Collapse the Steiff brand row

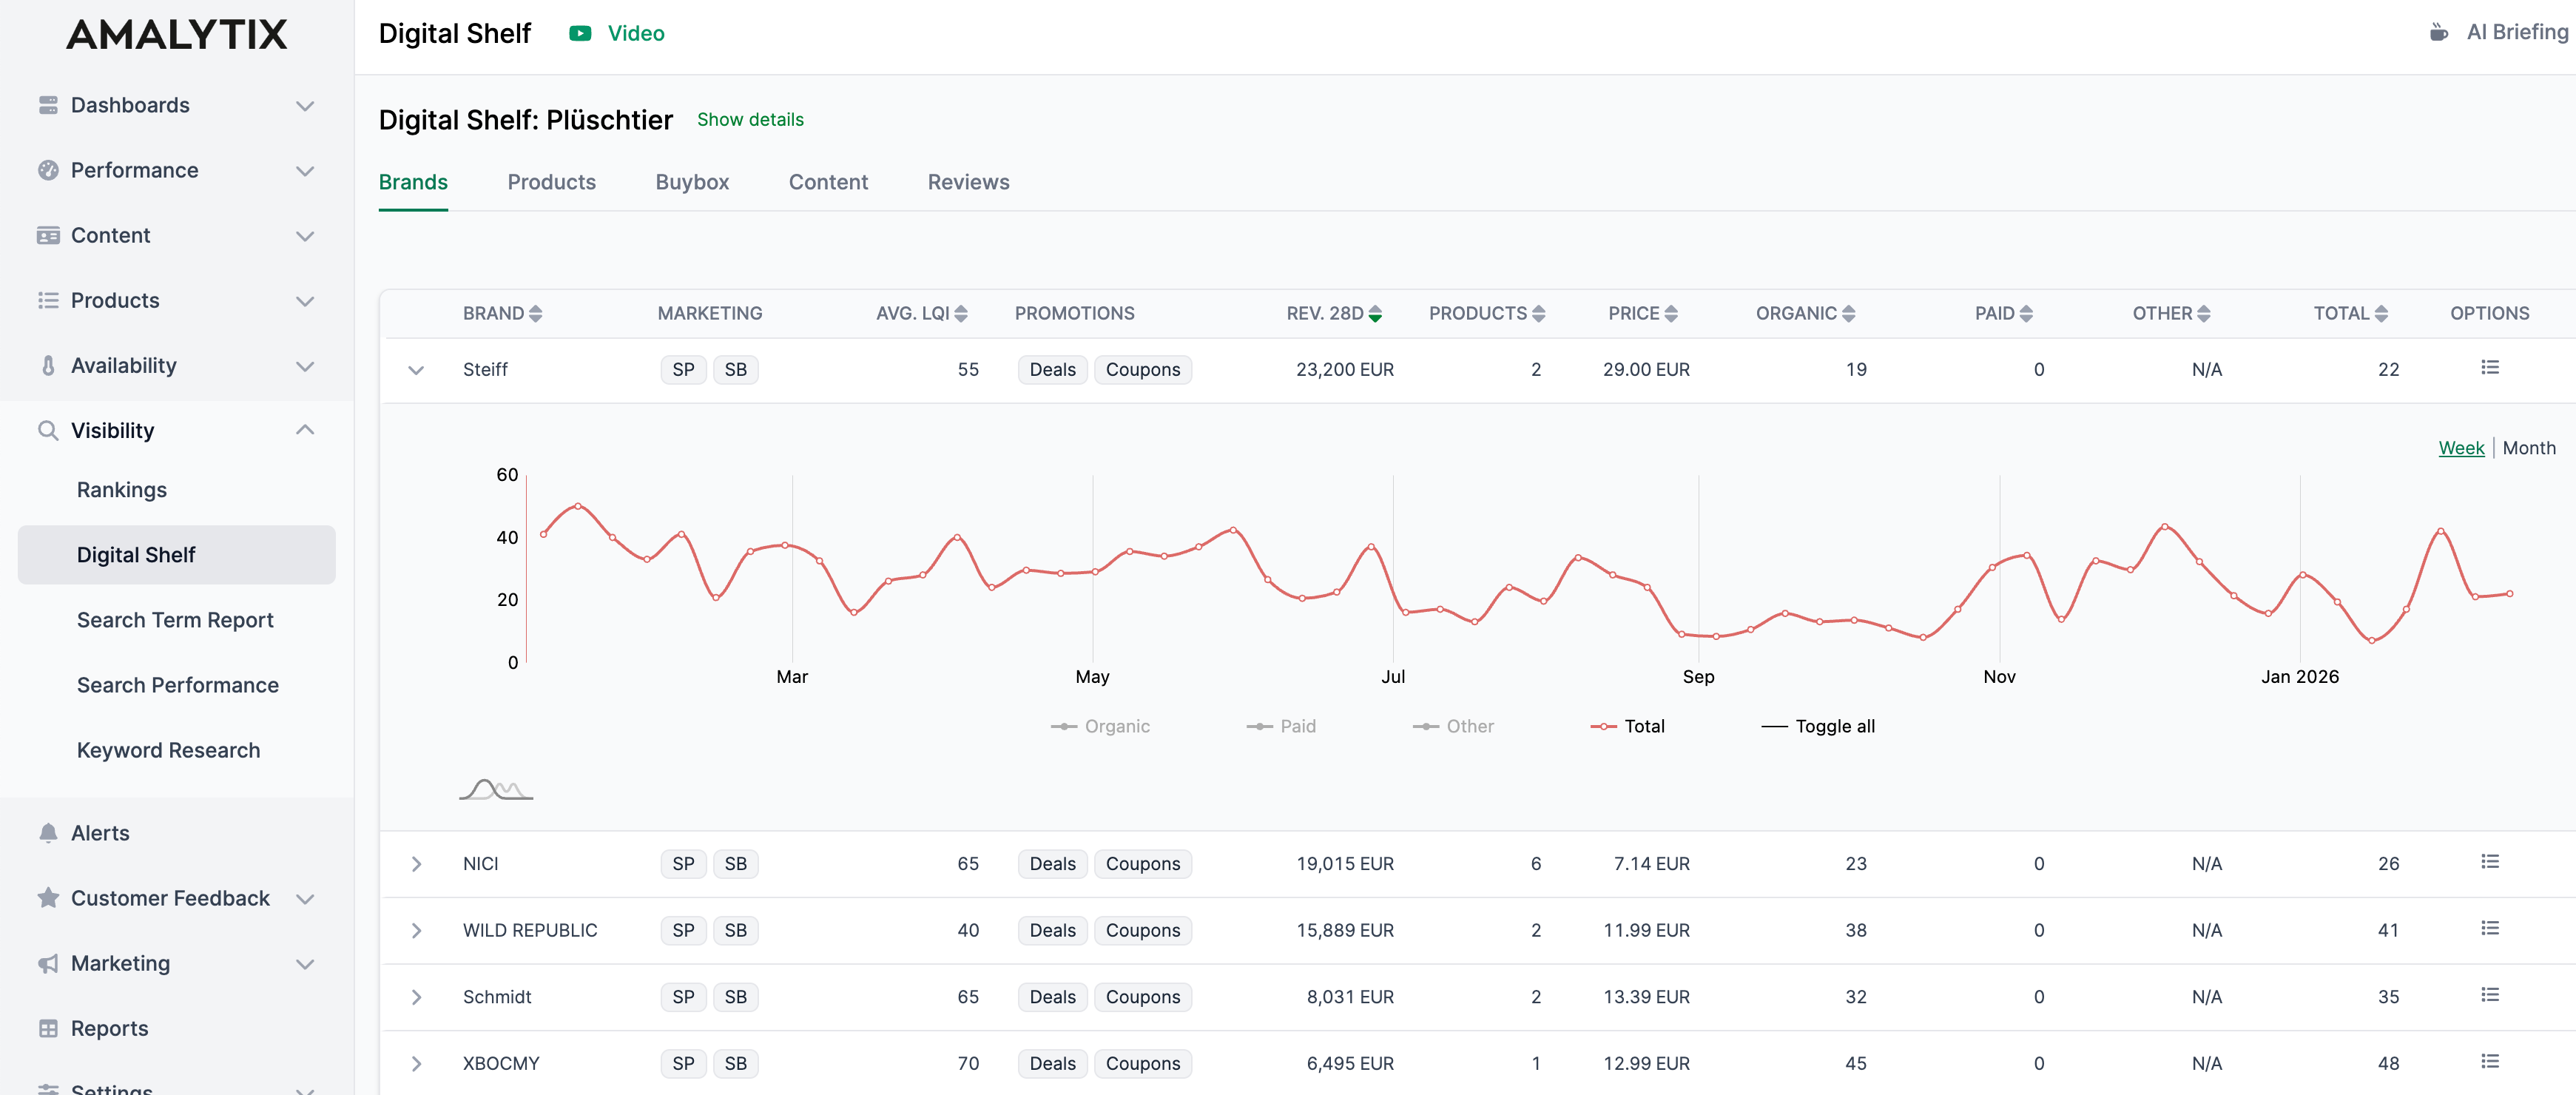[416, 370]
